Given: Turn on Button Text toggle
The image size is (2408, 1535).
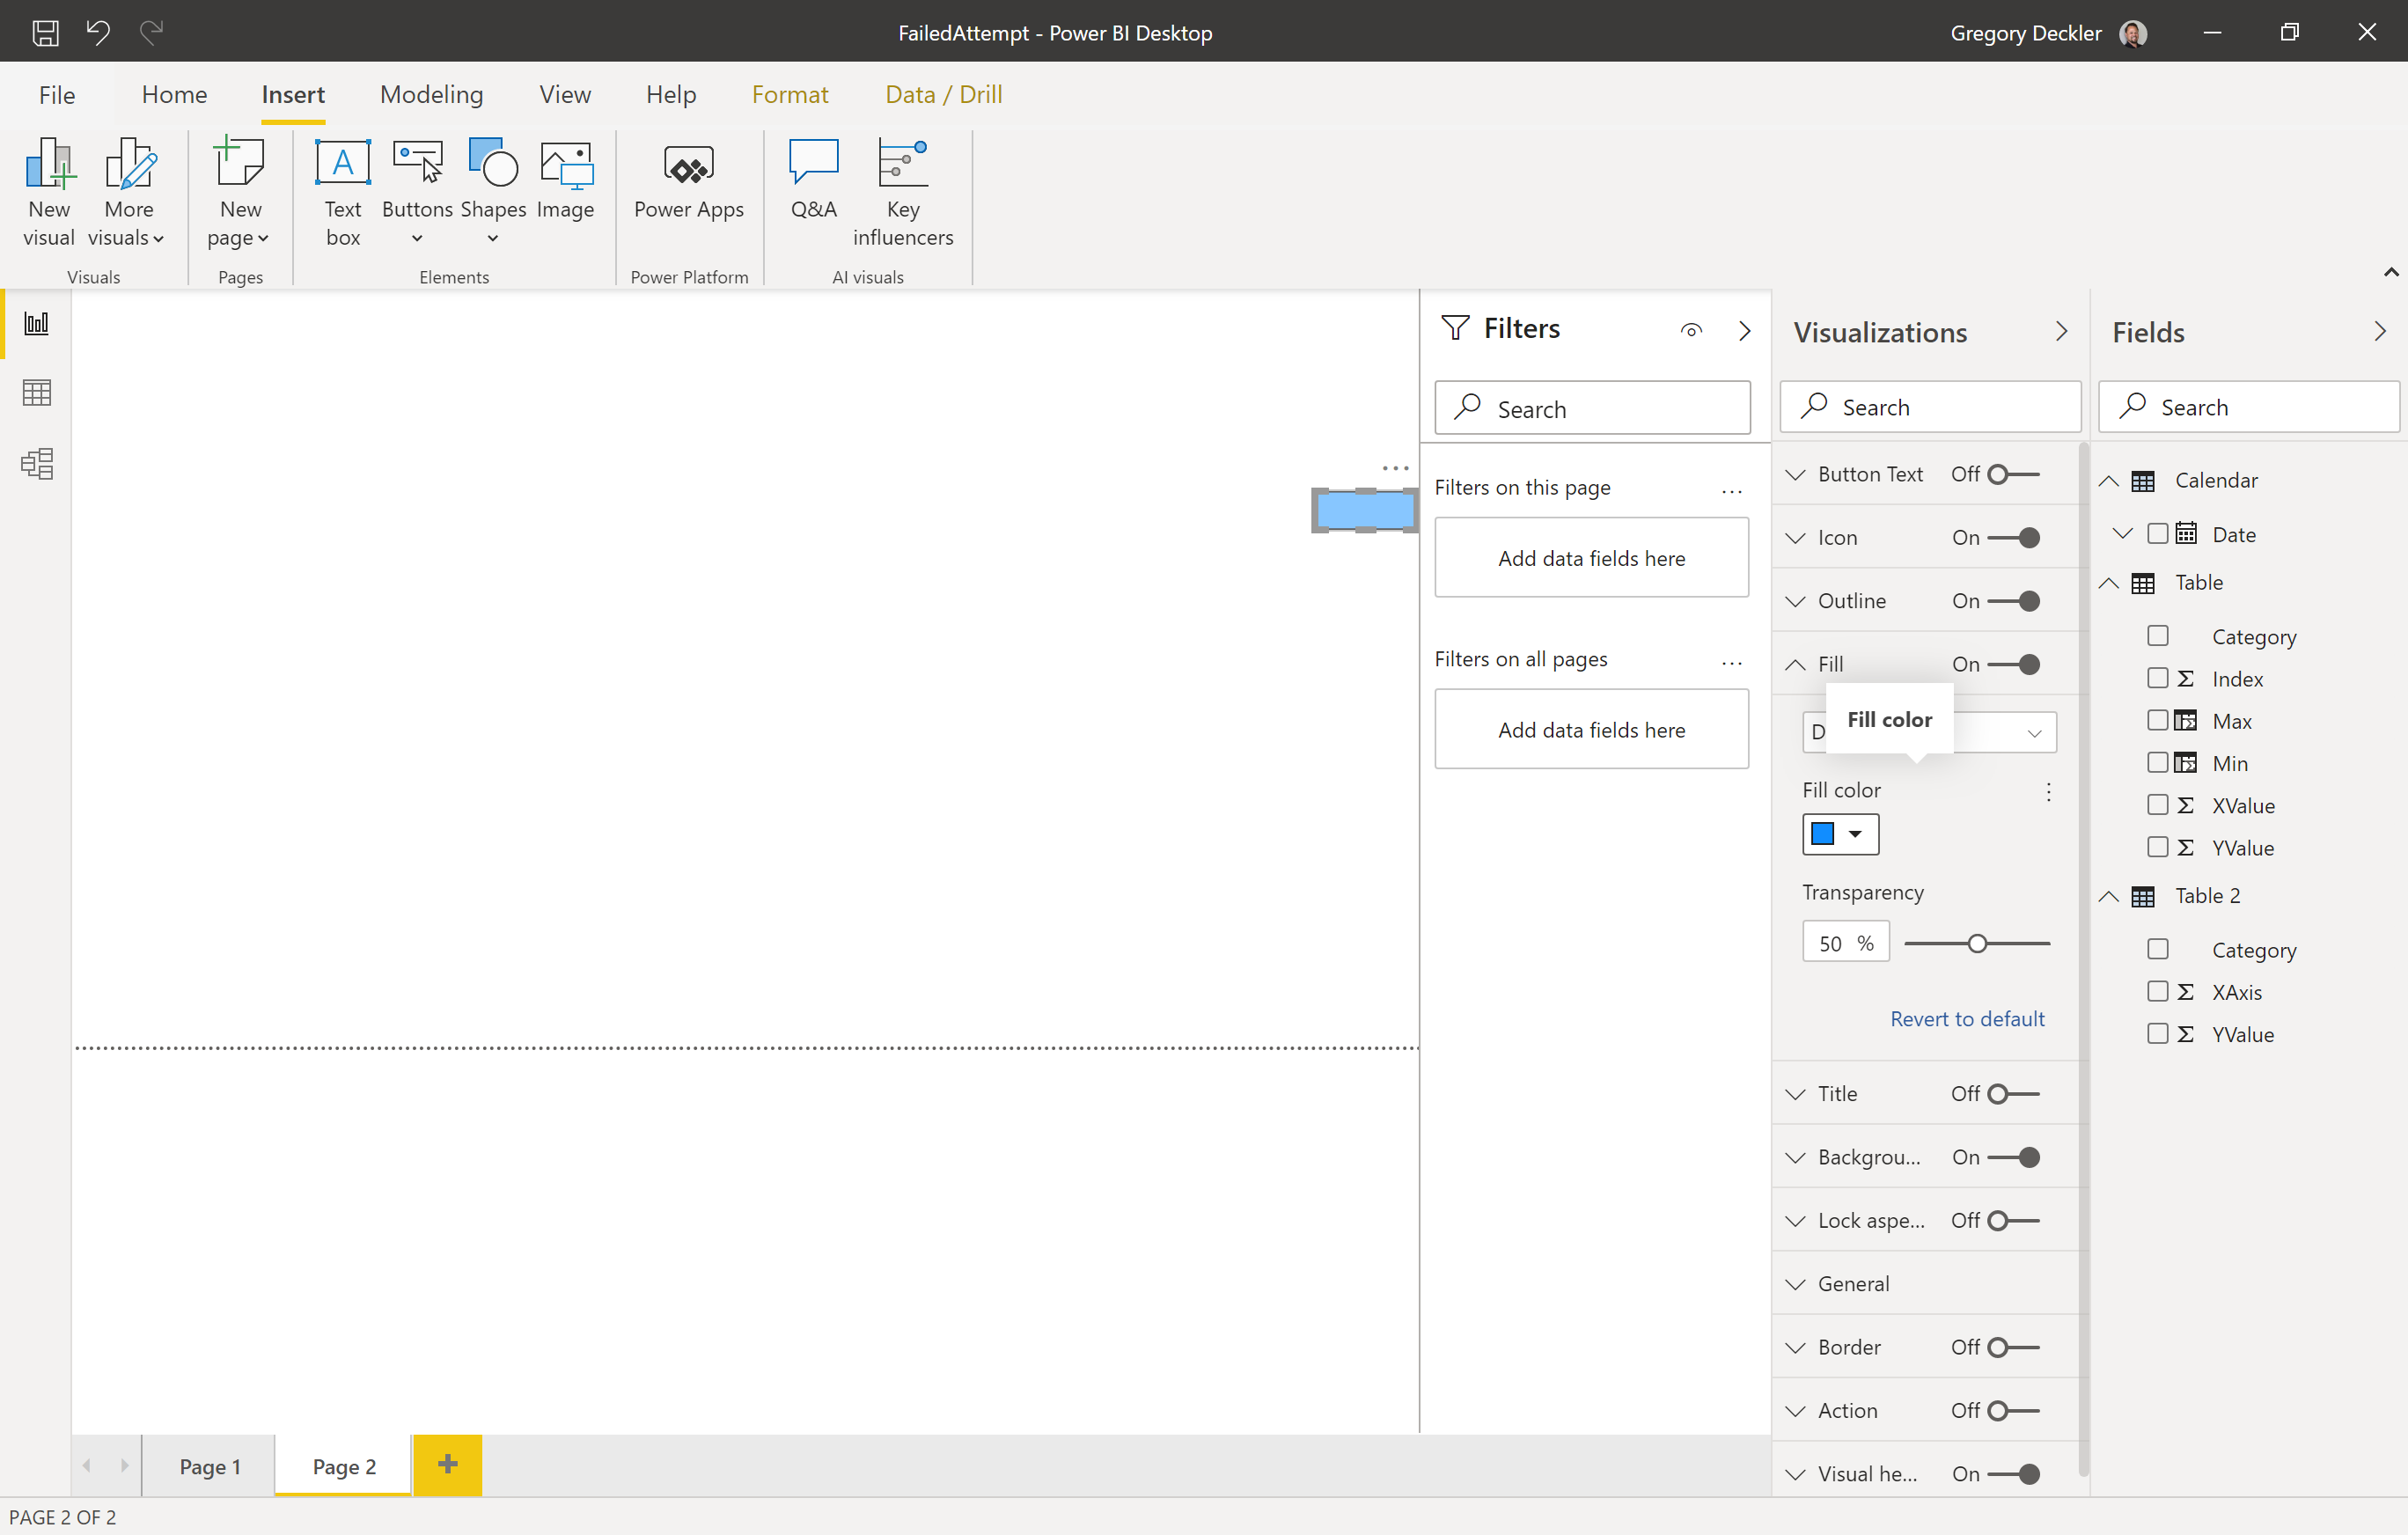Looking at the screenshot, I should tap(2013, 474).
